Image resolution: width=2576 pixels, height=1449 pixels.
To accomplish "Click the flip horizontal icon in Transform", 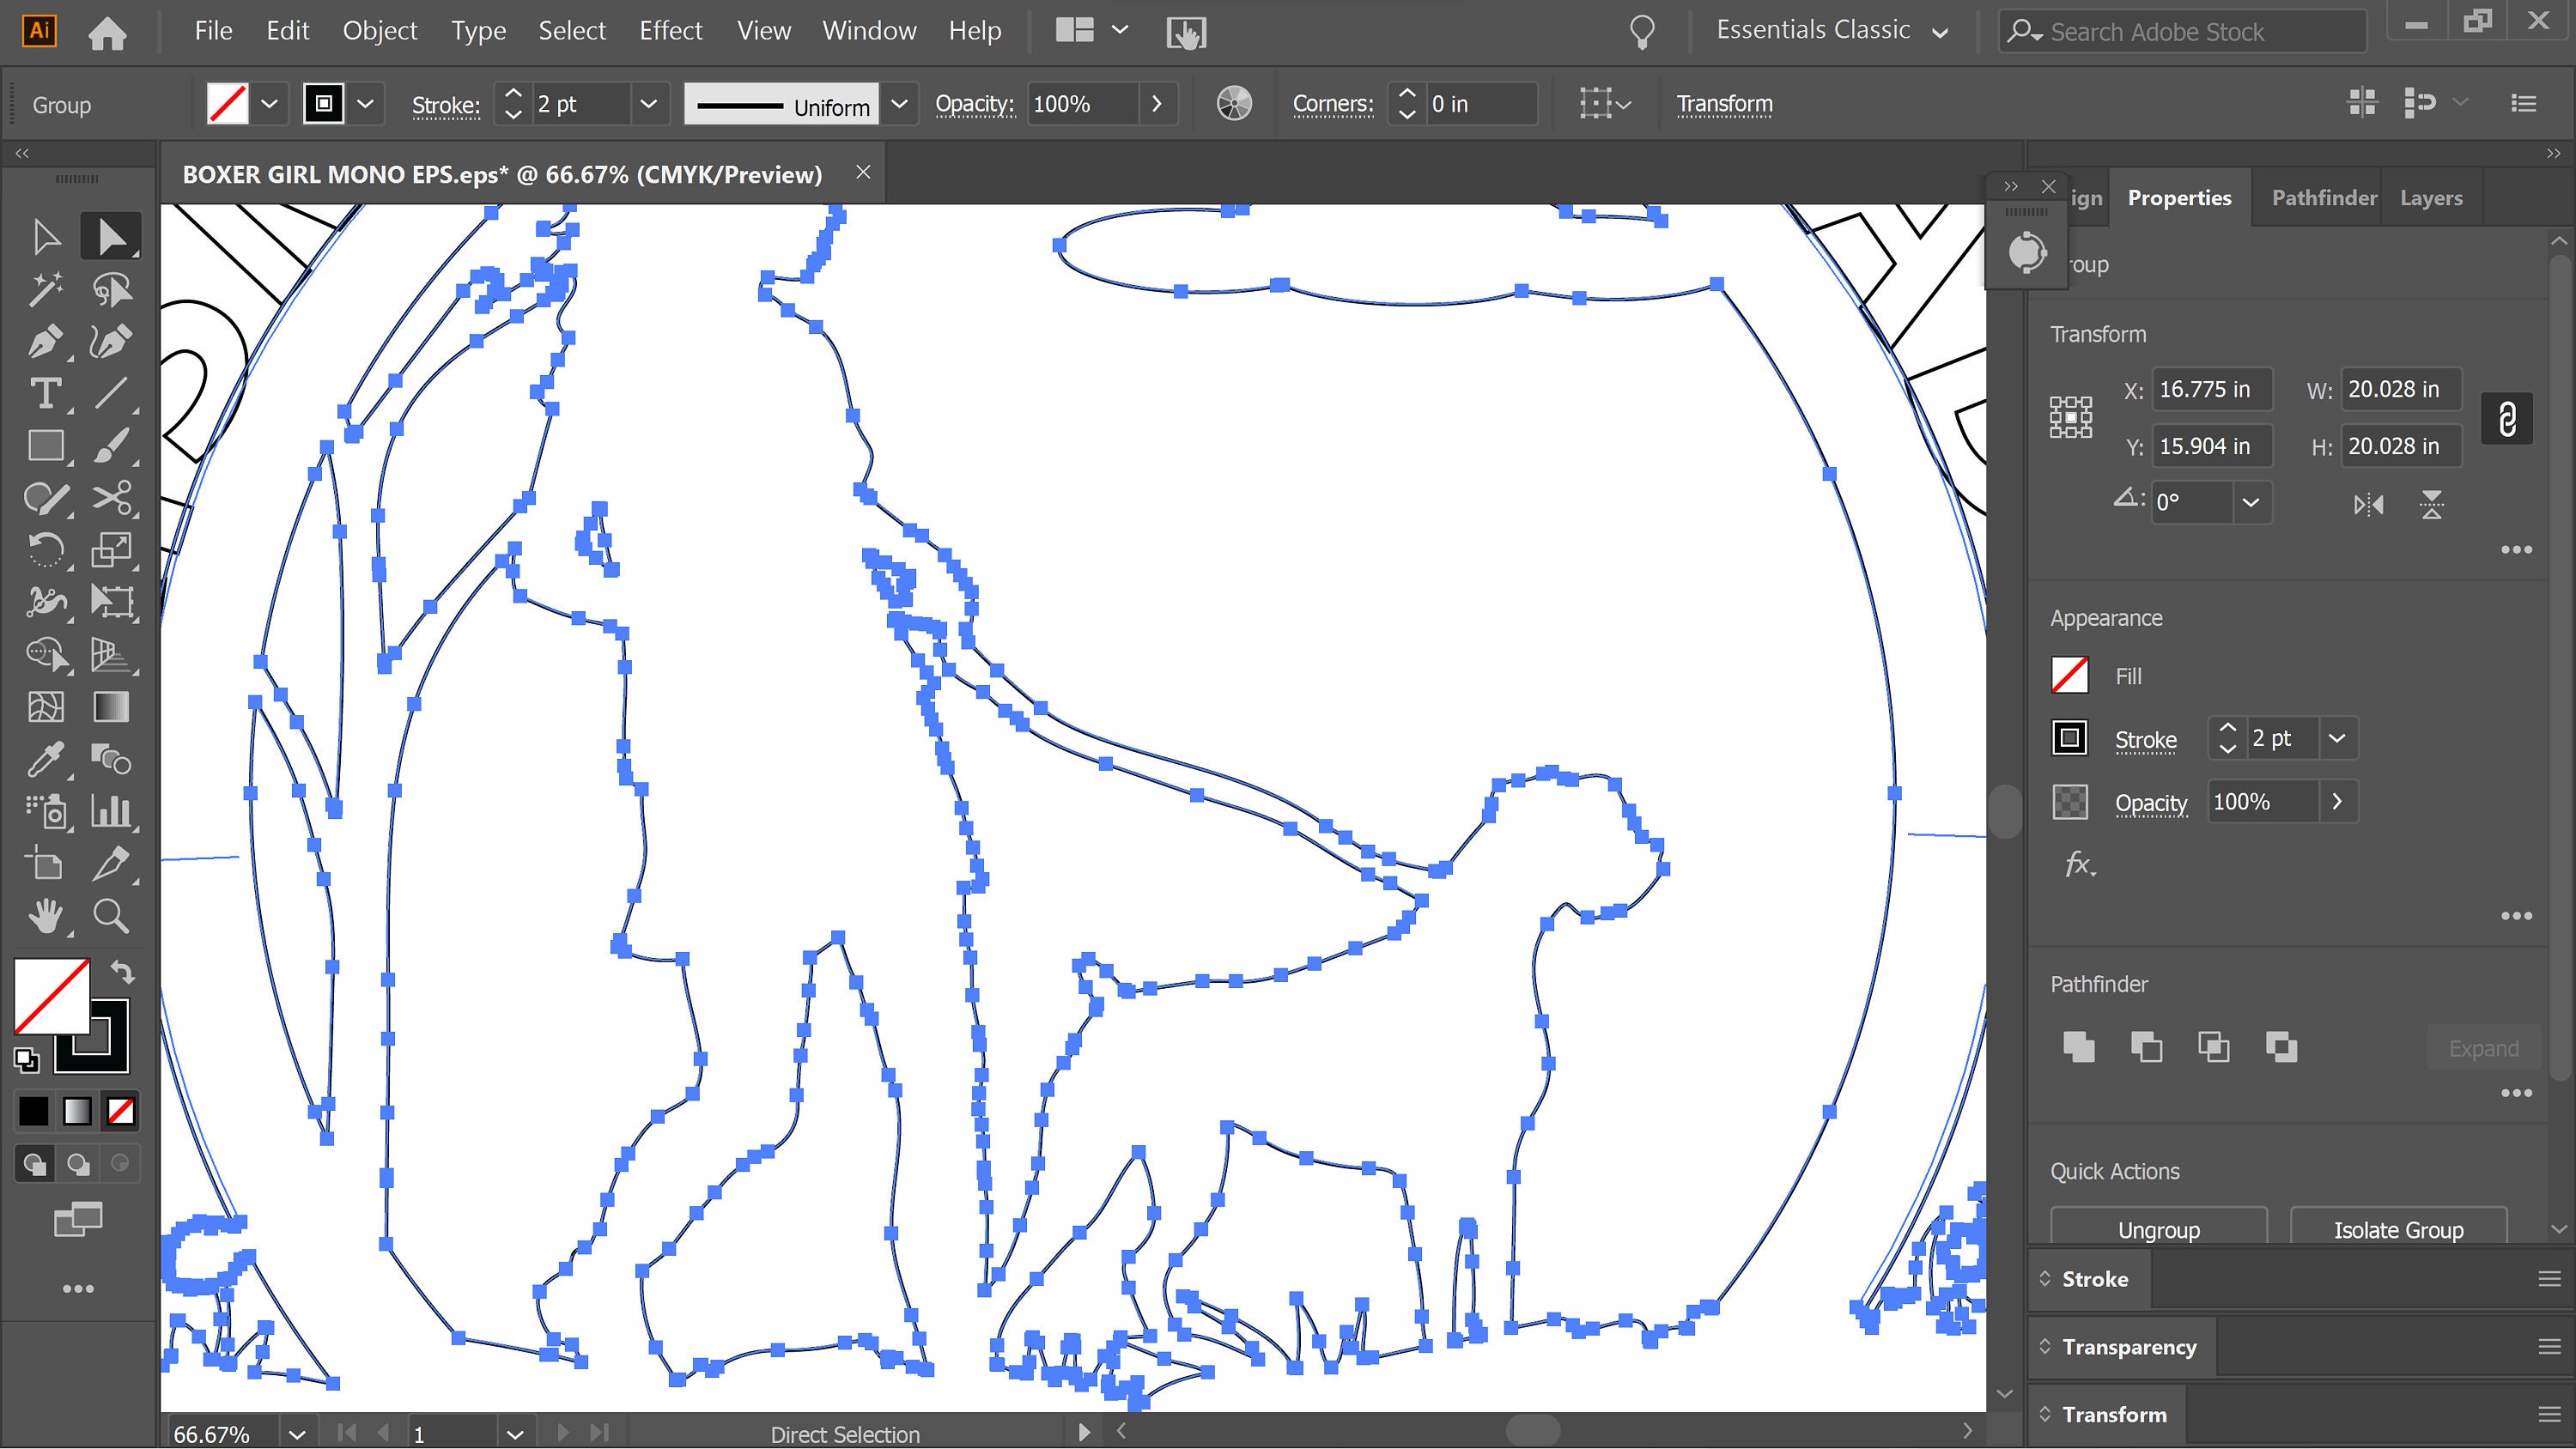I will (x=2368, y=504).
